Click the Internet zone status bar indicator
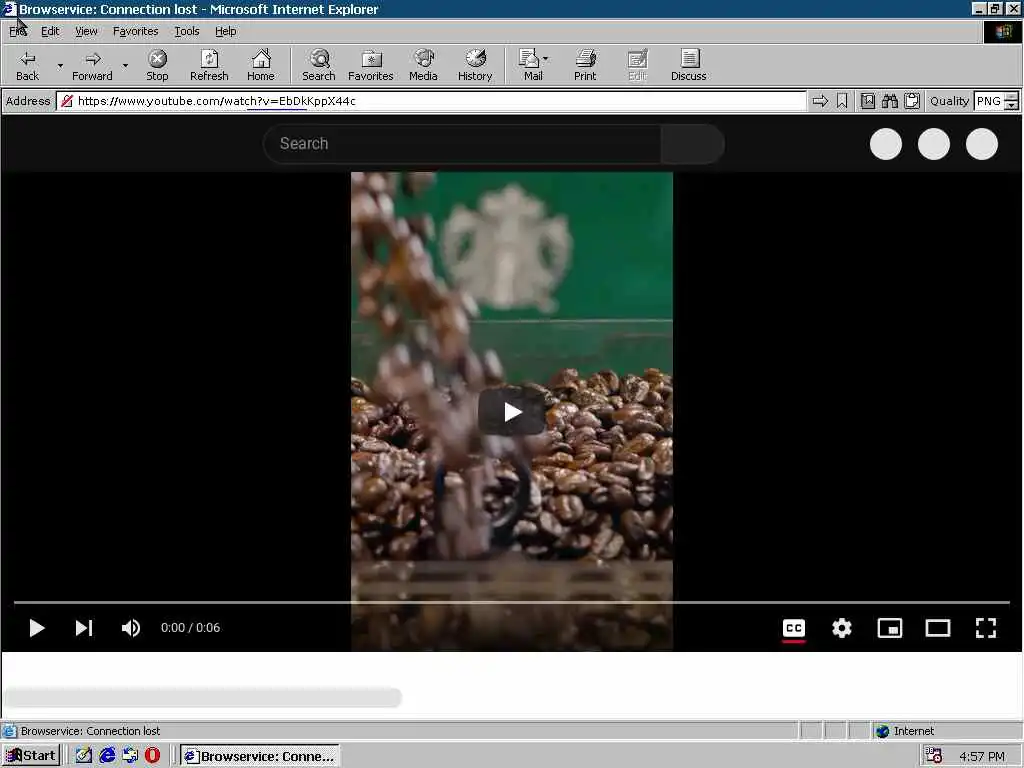The width and height of the screenshot is (1024, 768). 905,731
